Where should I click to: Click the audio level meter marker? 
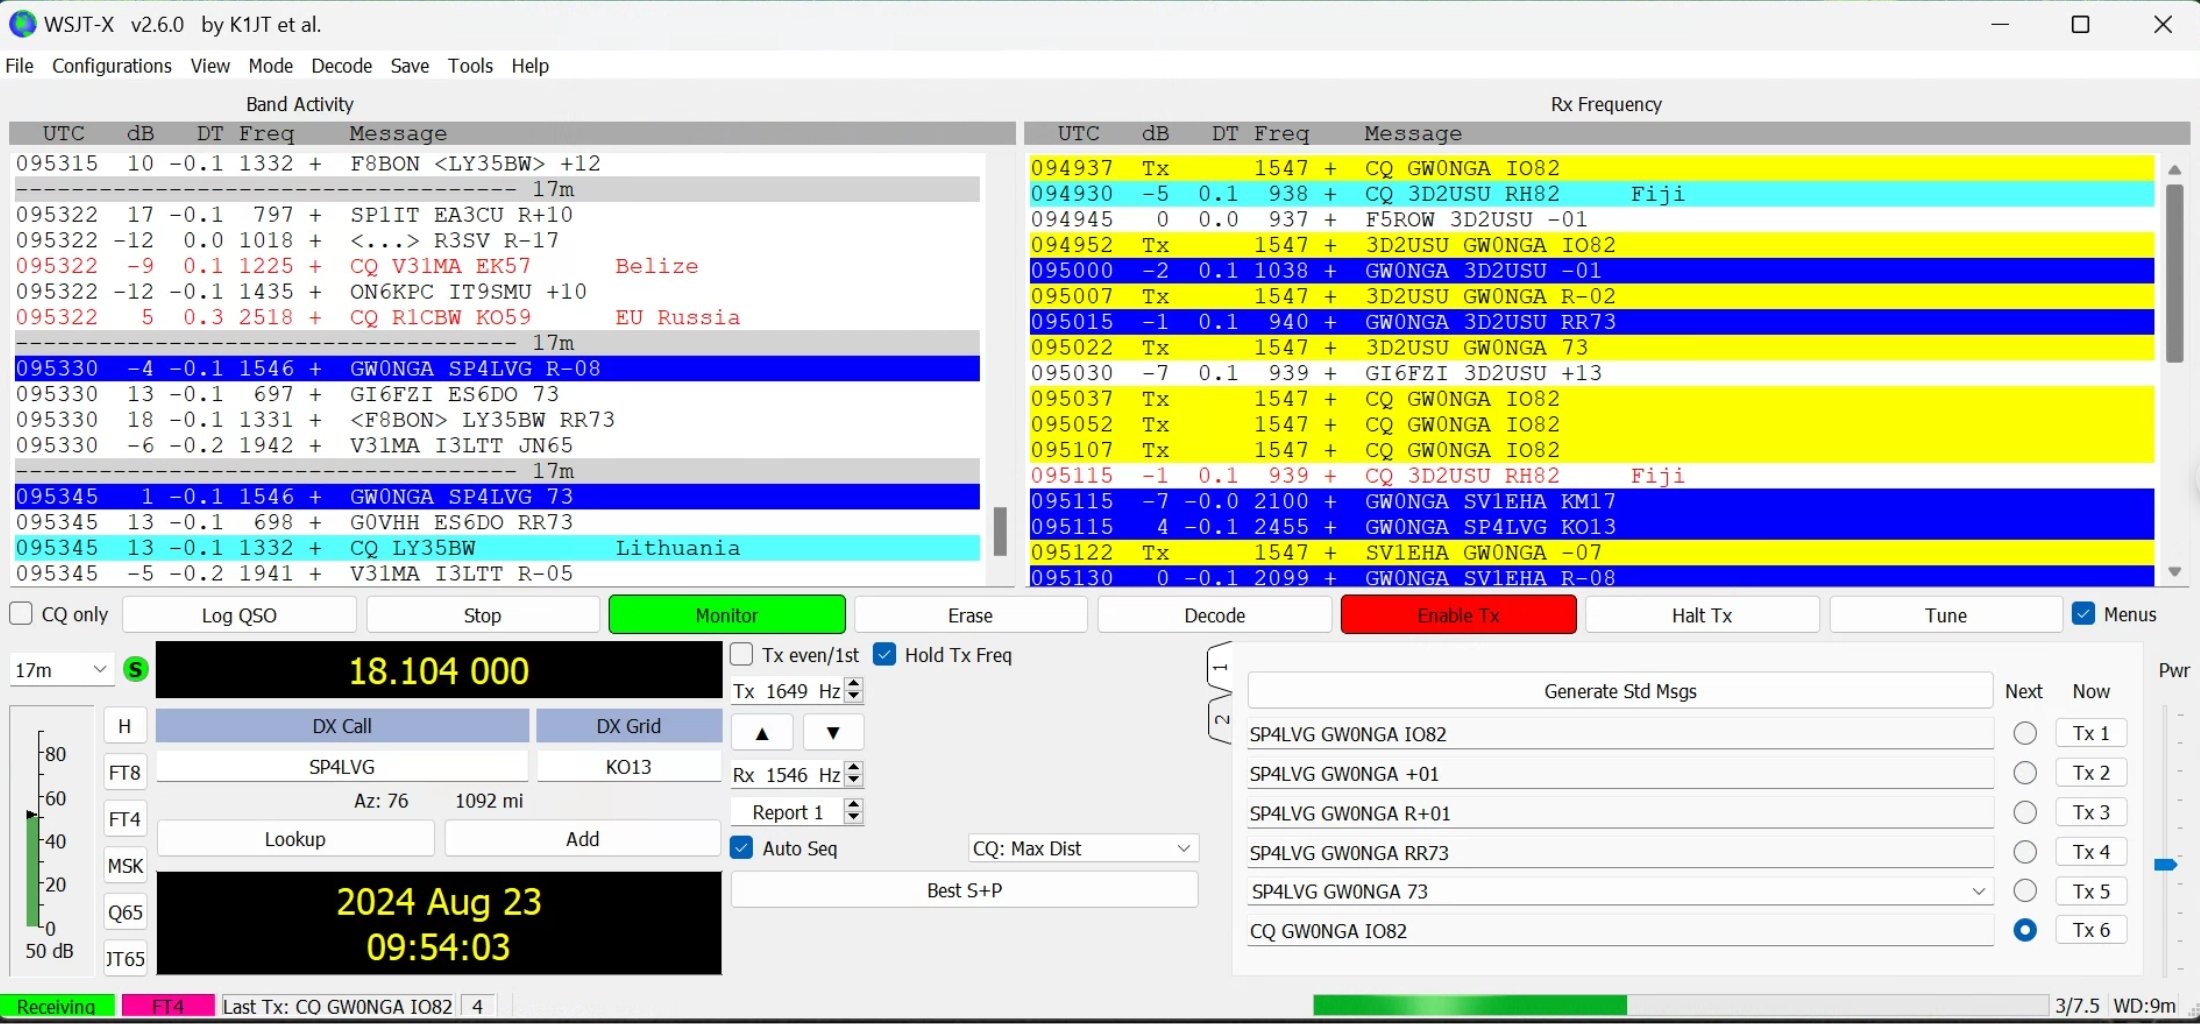coord(32,815)
